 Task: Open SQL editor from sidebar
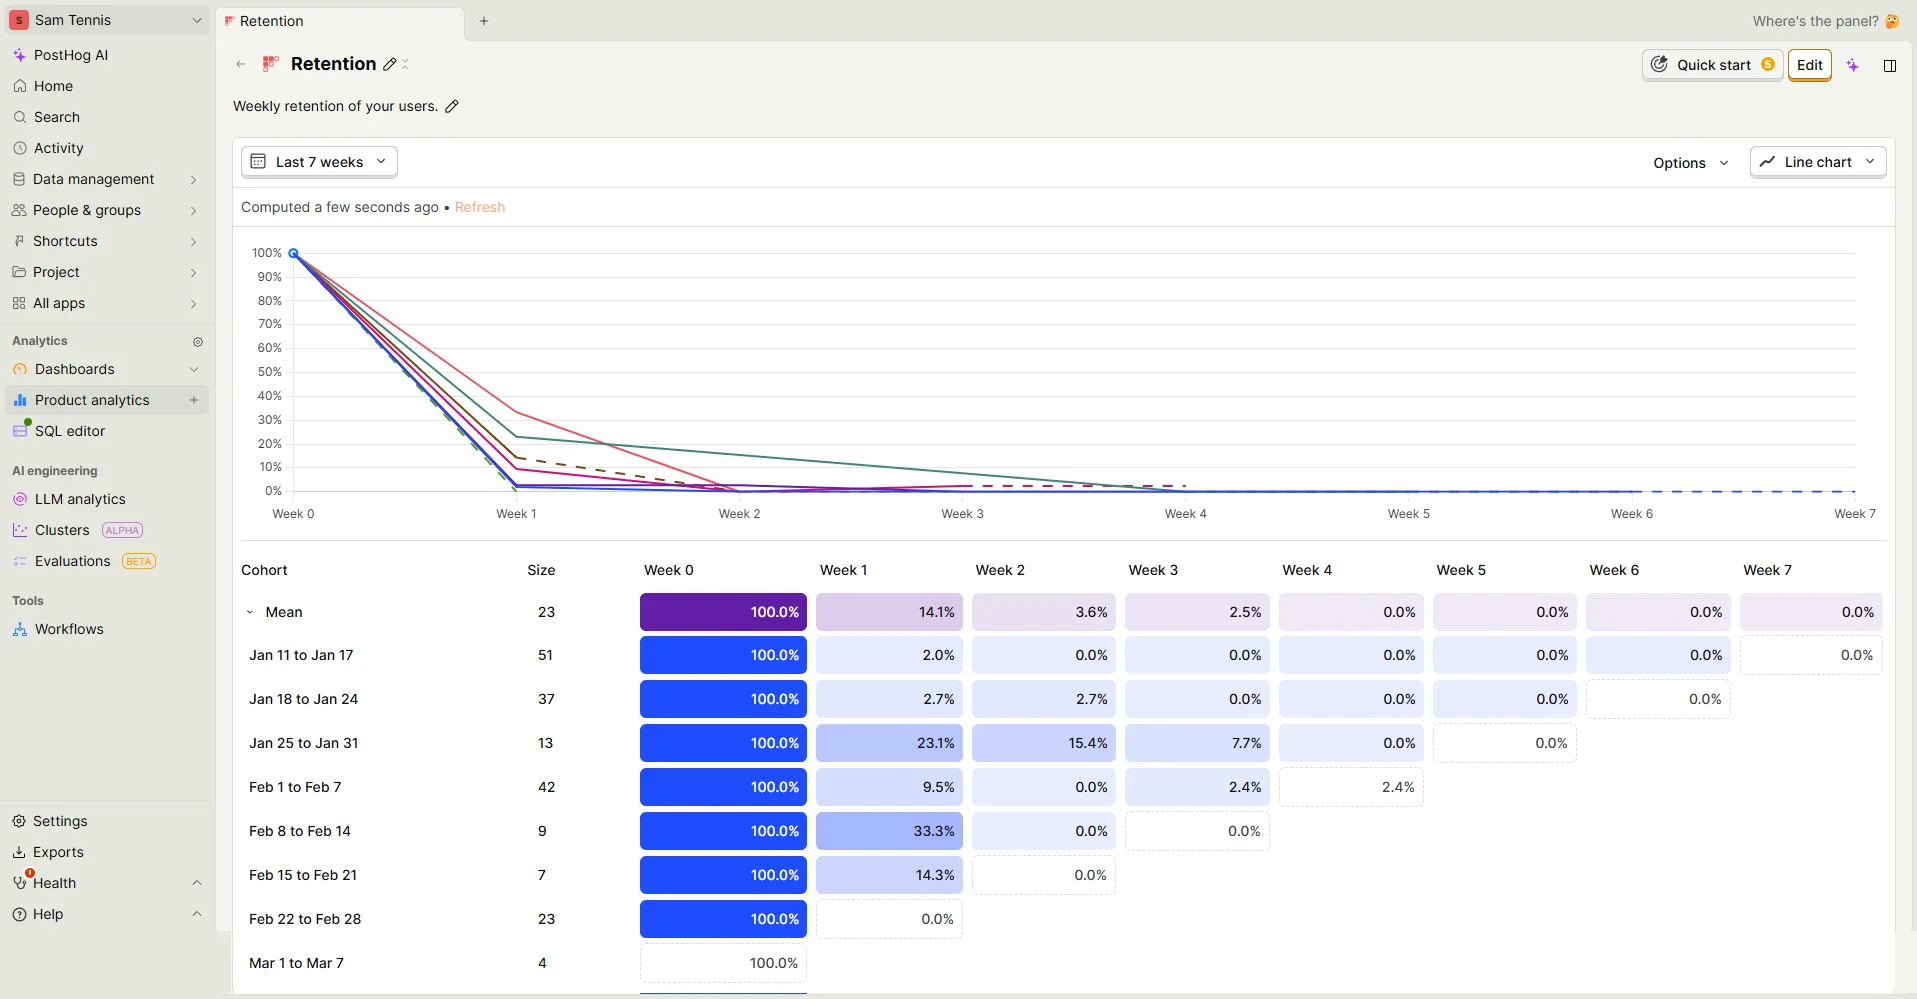[70, 431]
